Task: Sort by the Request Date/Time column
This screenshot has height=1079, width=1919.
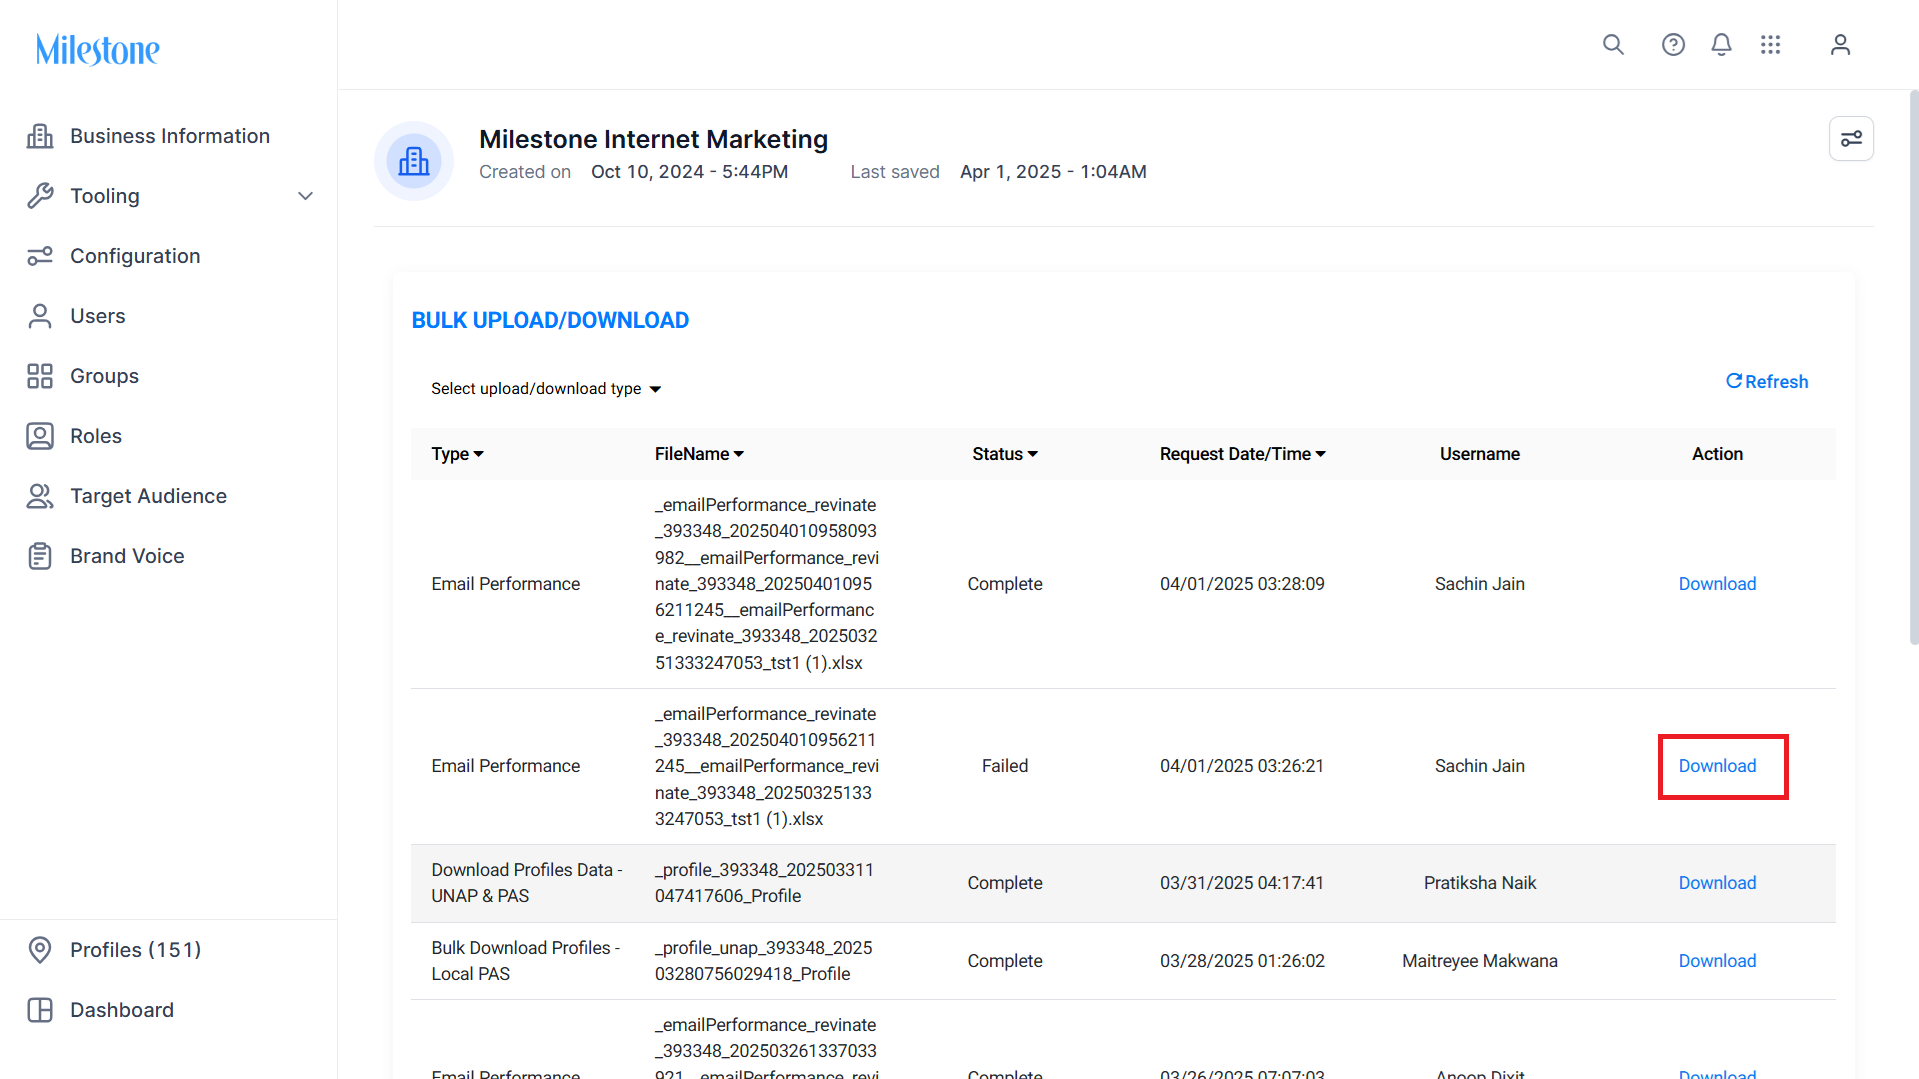Action: (x=1243, y=454)
